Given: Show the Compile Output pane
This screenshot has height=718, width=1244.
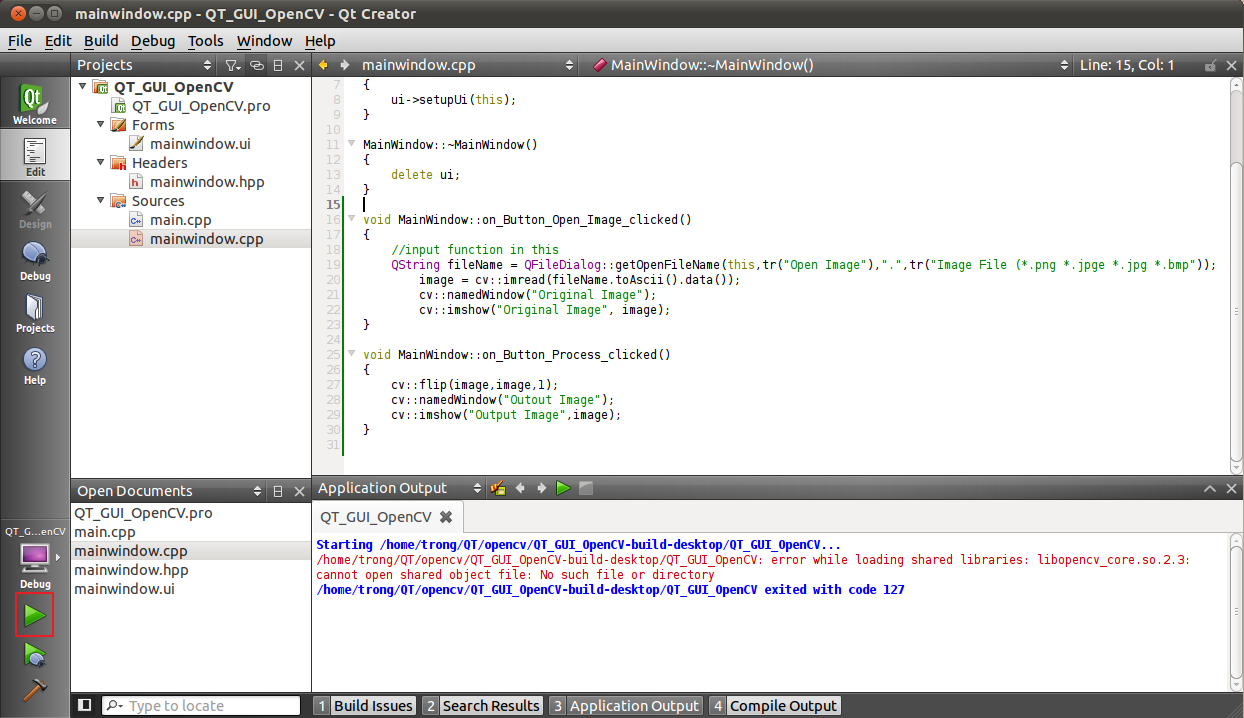Looking at the screenshot, I should (x=775, y=706).
